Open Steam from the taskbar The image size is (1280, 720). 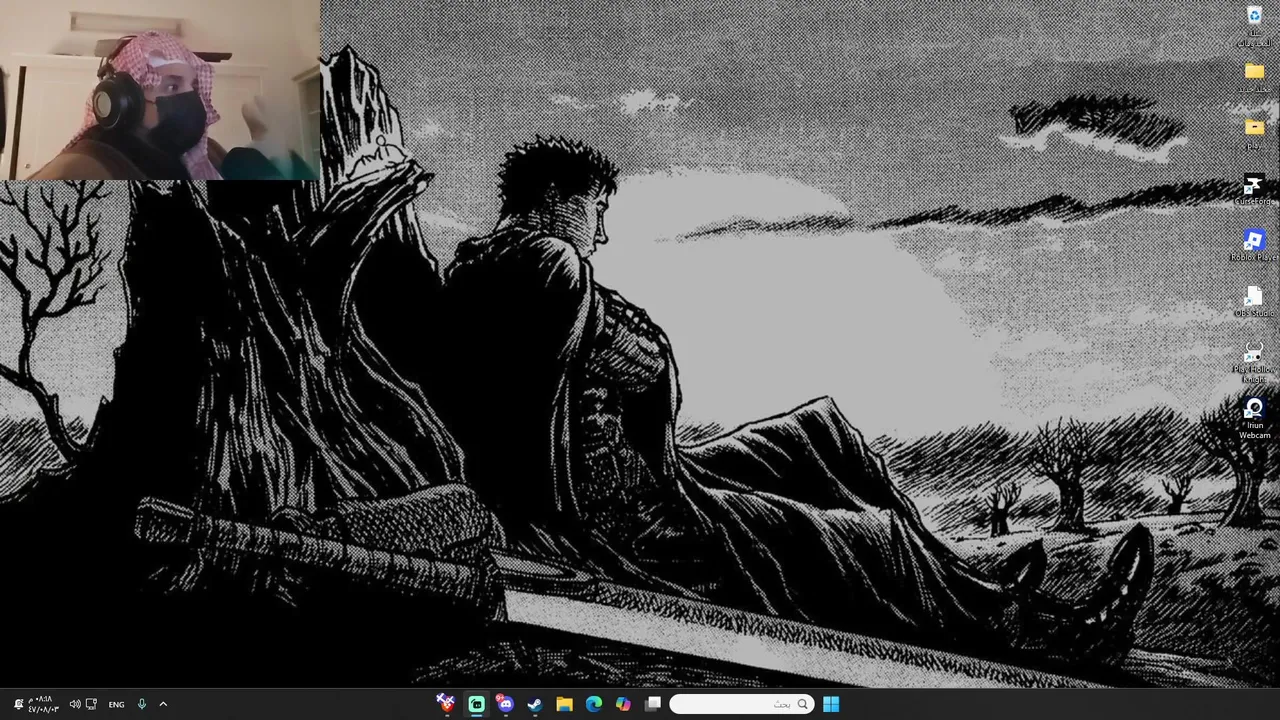[x=535, y=704]
